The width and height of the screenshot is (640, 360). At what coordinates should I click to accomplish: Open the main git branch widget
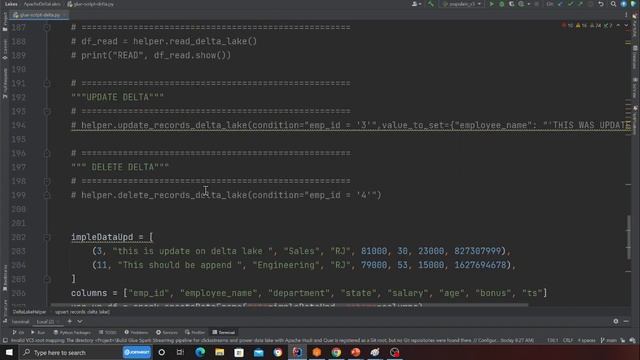coord(608,340)
